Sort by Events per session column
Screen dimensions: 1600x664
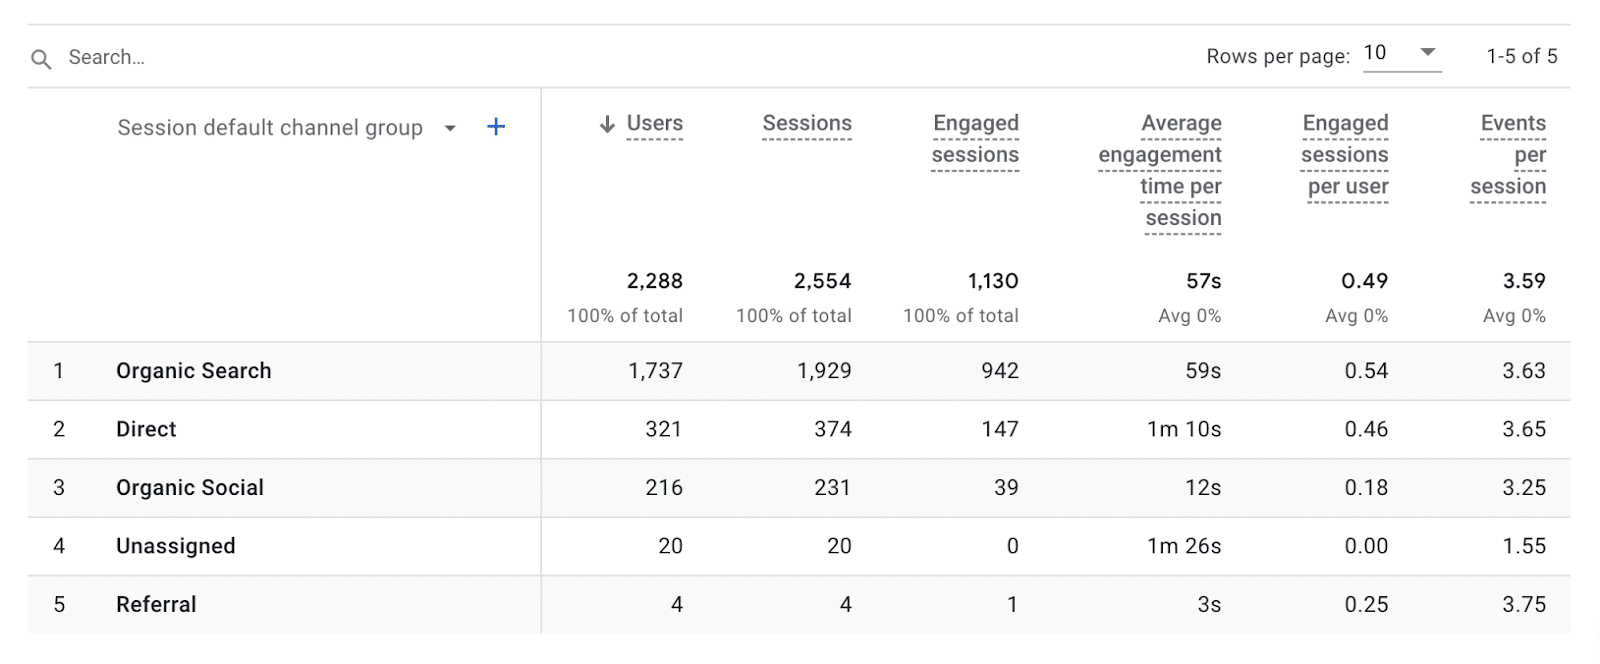(1511, 154)
